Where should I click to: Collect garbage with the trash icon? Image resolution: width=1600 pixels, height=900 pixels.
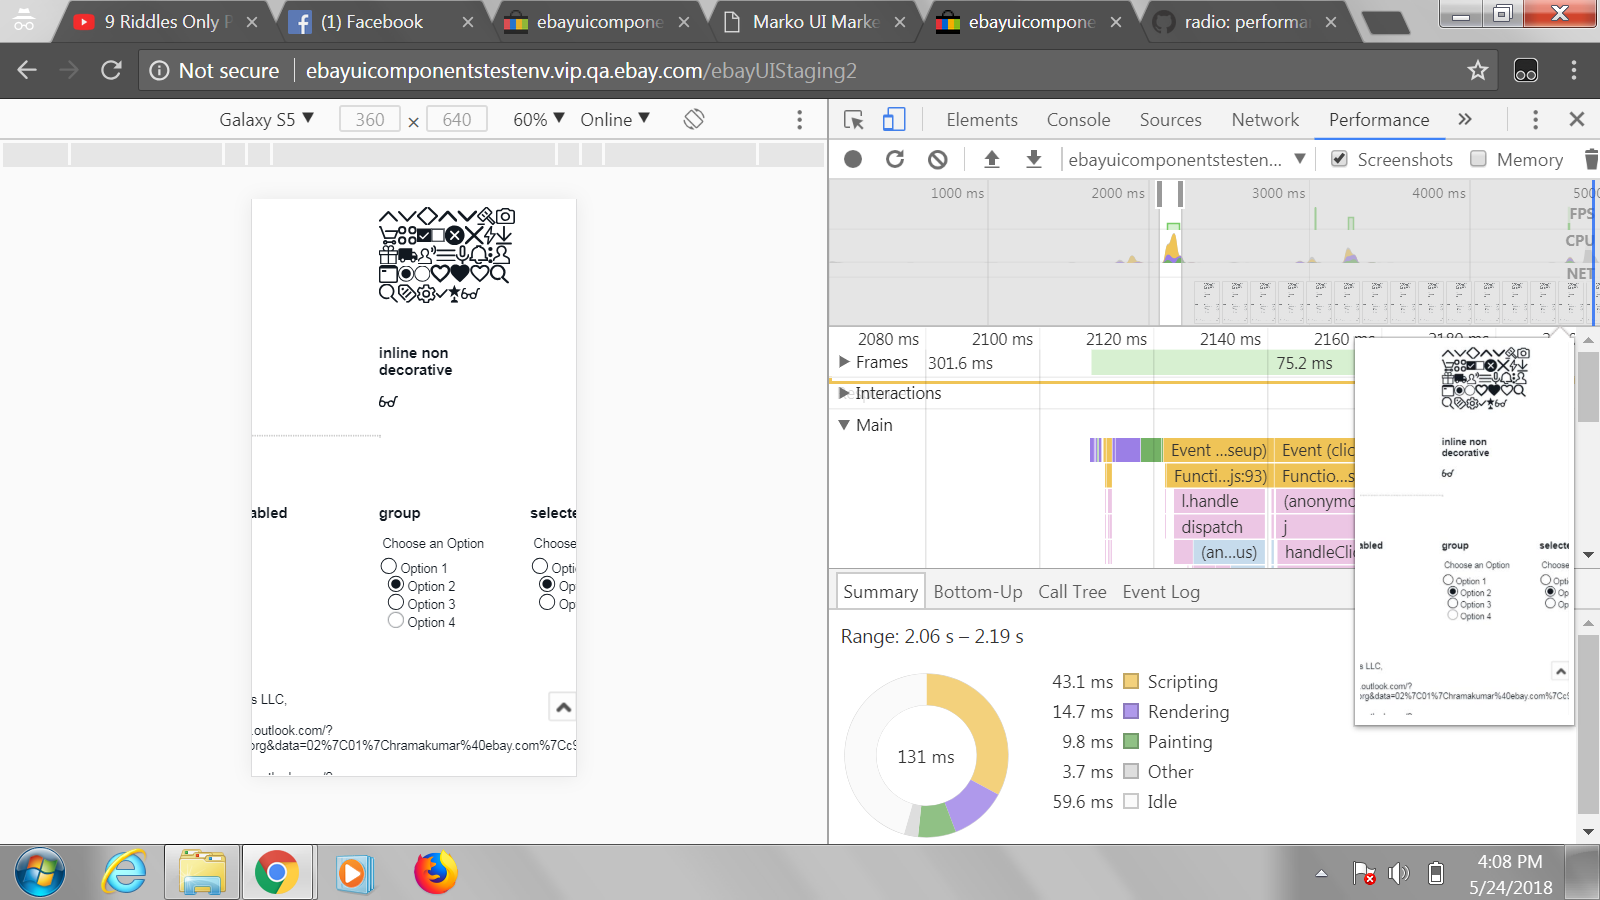[1590, 159]
